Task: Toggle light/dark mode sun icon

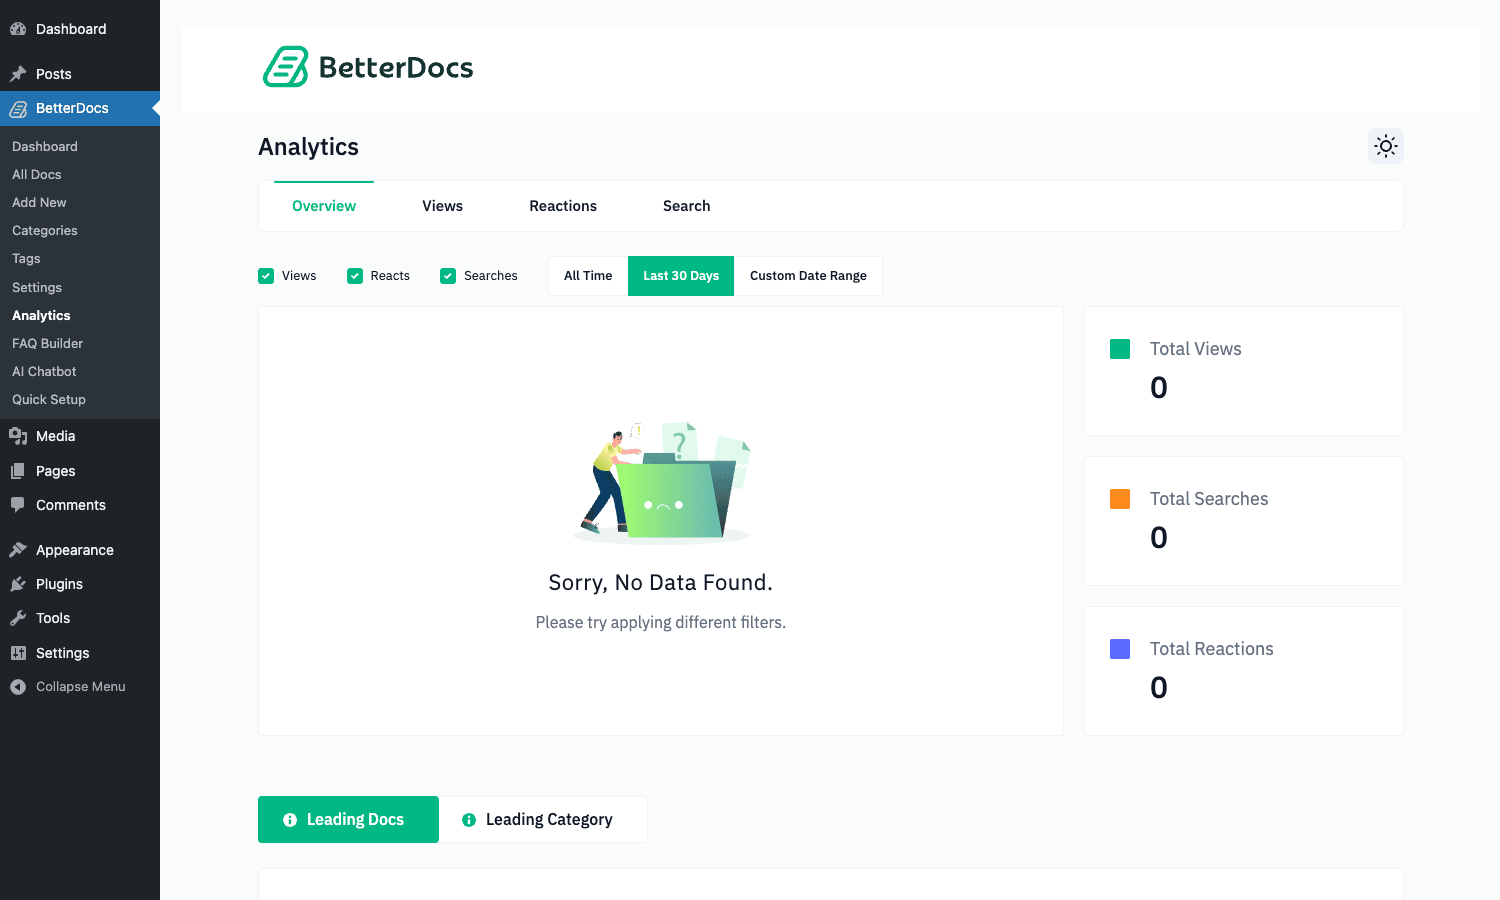Action: 1386,146
